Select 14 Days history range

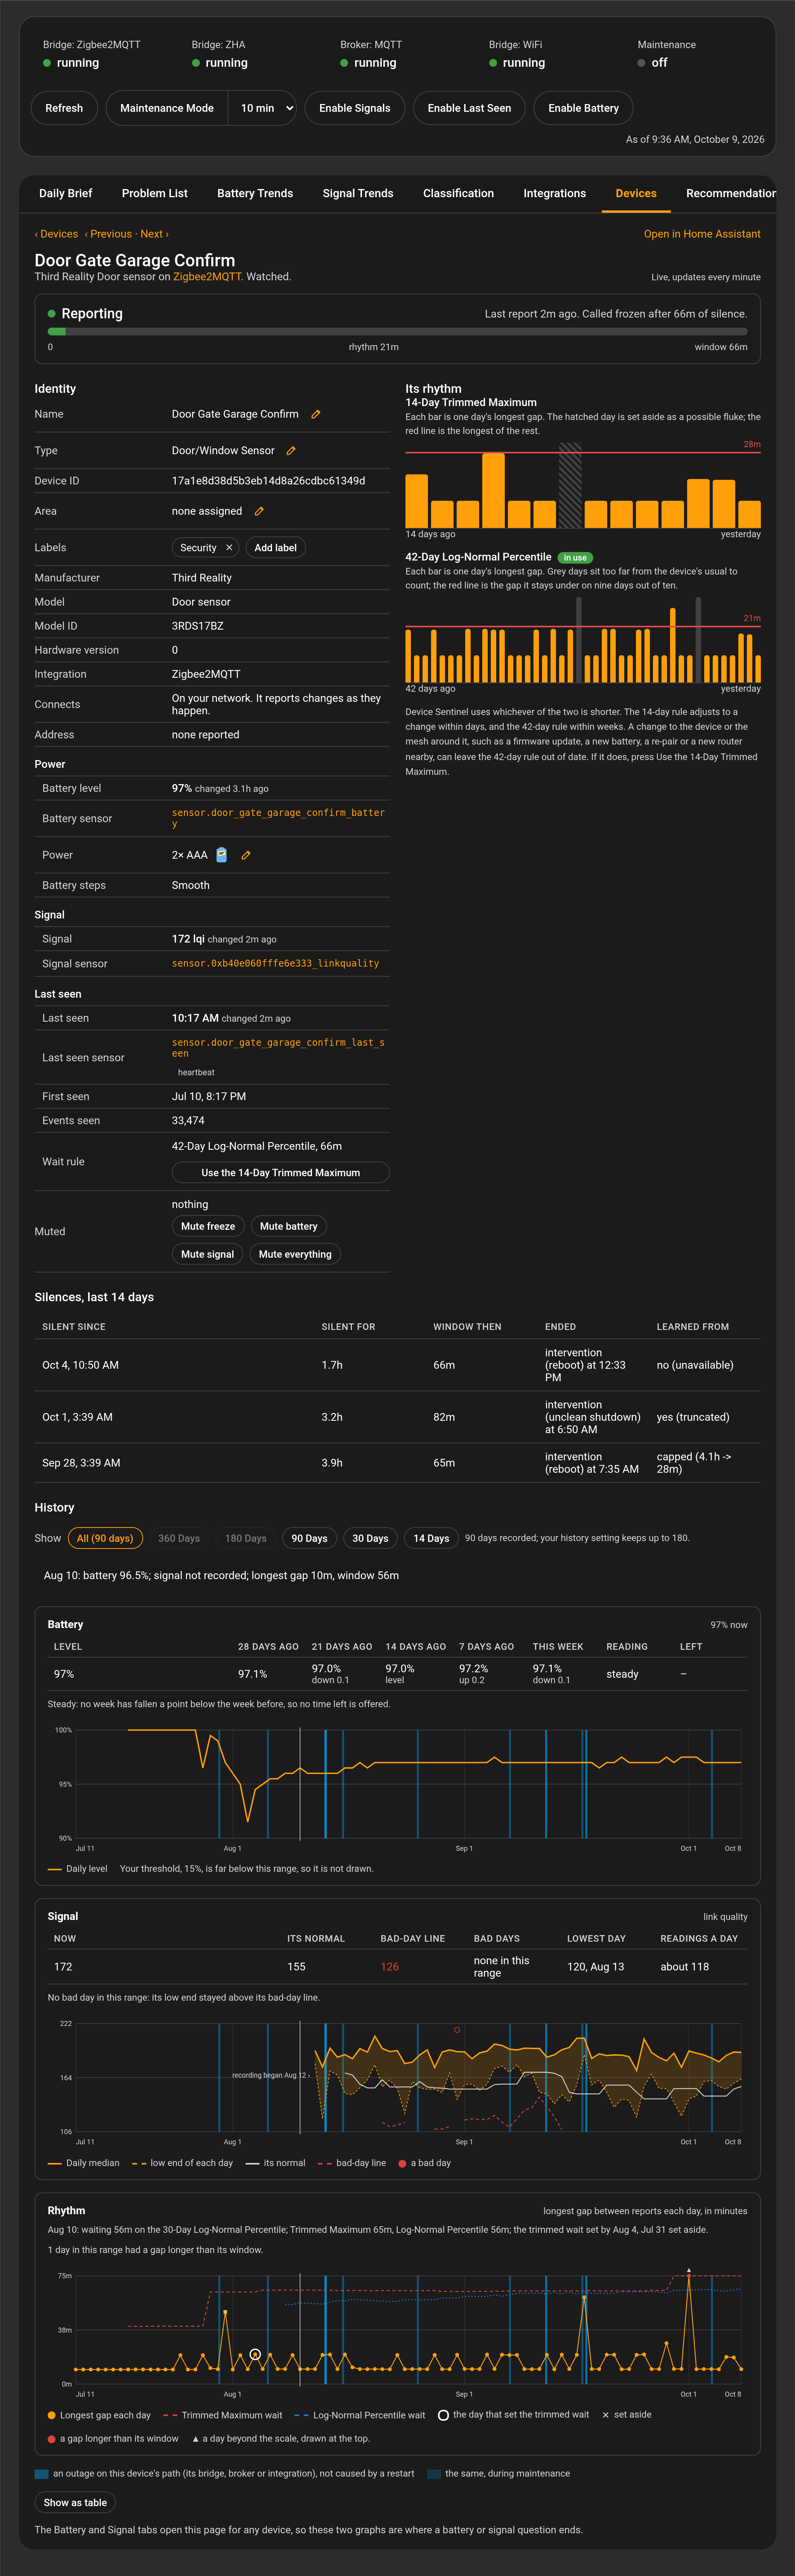pyautogui.click(x=431, y=1538)
